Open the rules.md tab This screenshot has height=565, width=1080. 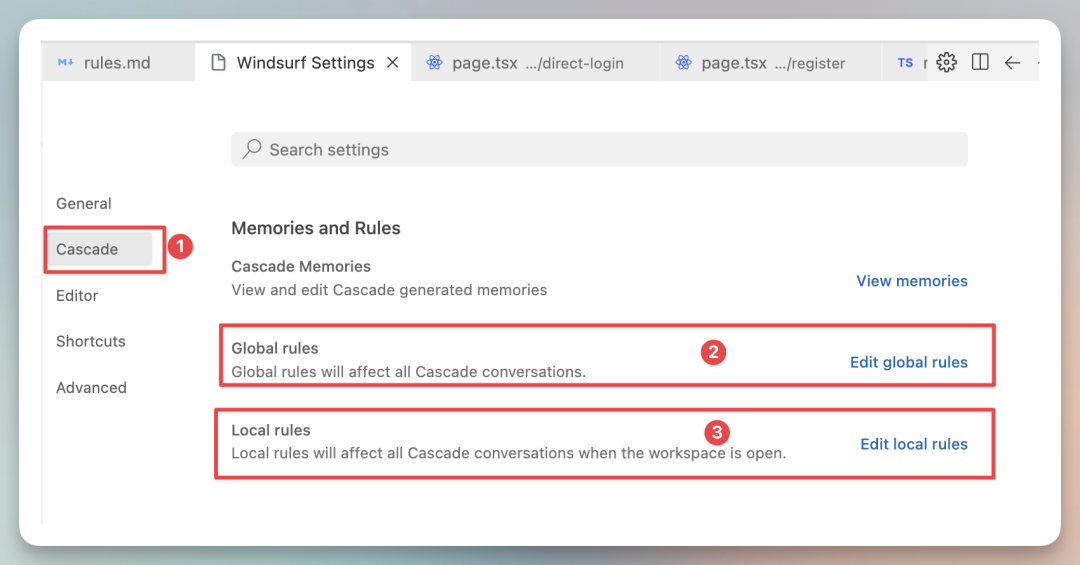tap(118, 63)
